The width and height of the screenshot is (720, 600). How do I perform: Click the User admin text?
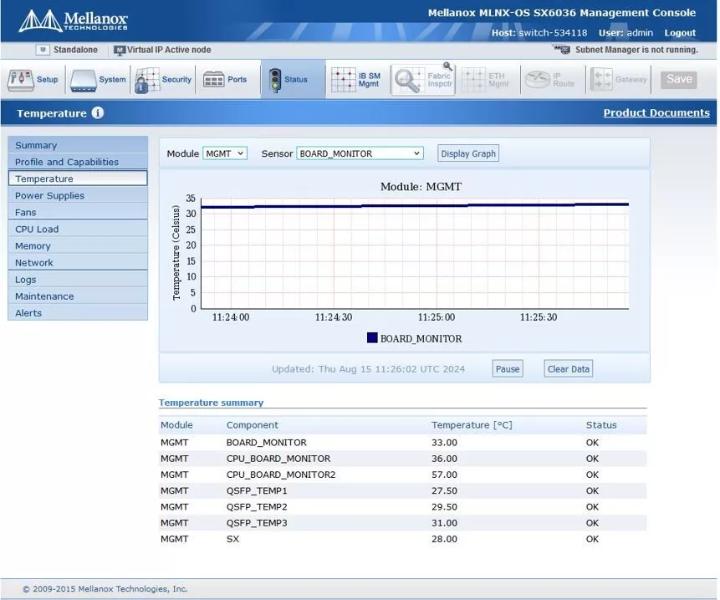coord(625,33)
